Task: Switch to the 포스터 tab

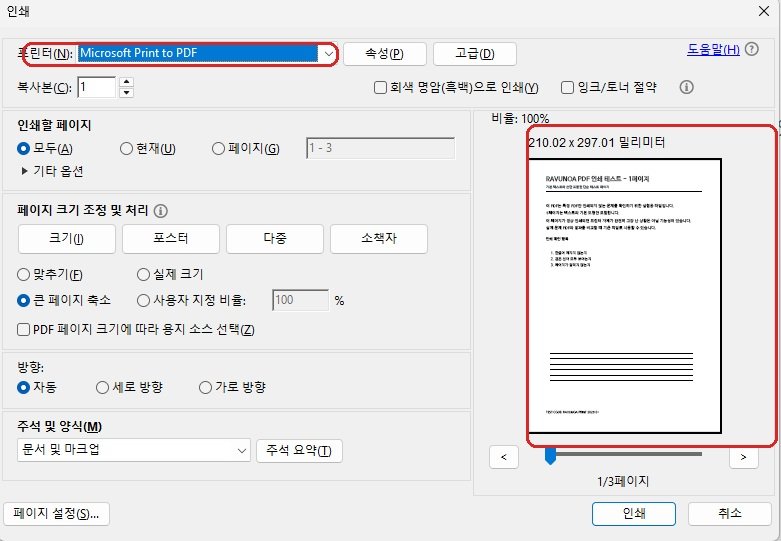Action: (171, 239)
